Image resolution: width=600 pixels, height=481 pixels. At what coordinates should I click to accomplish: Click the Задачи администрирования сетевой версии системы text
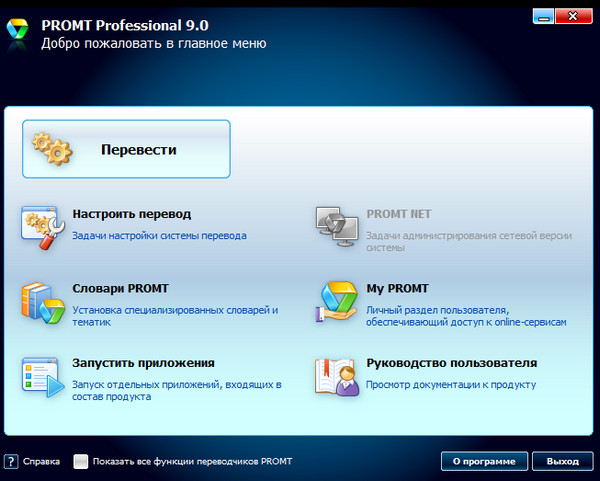[x=469, y=241]
